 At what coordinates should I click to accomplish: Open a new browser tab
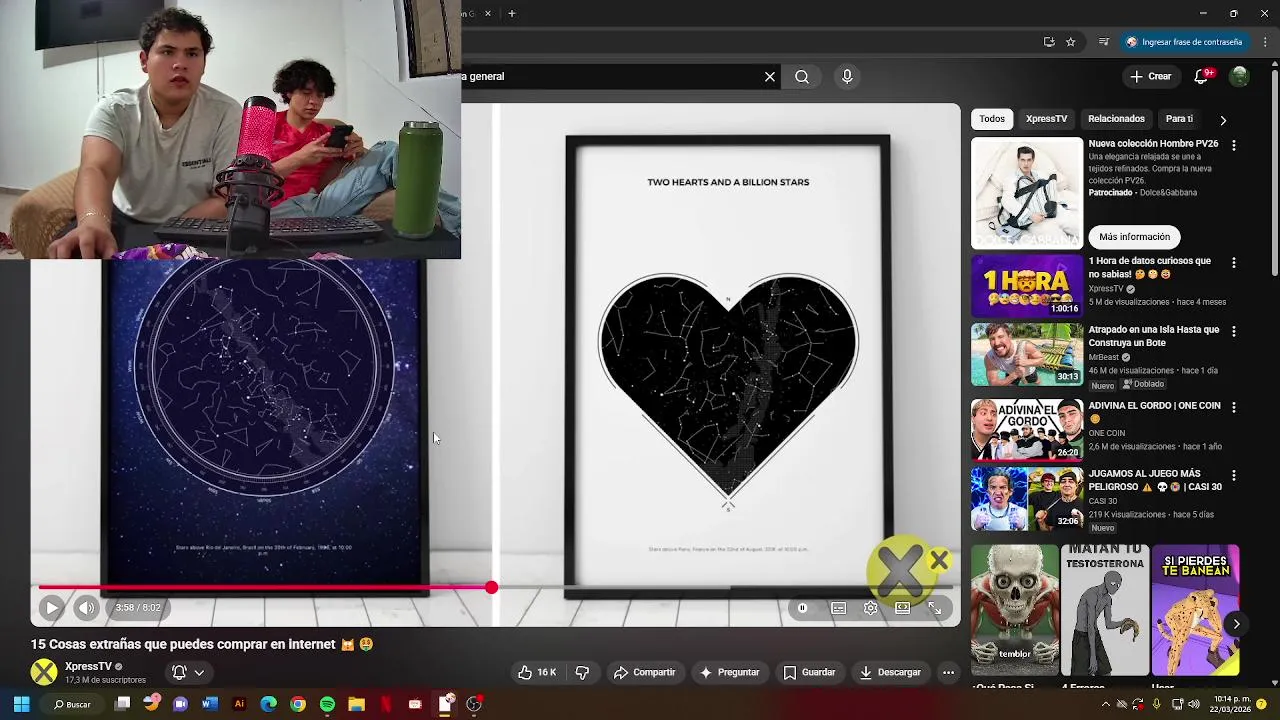point(512,14)
